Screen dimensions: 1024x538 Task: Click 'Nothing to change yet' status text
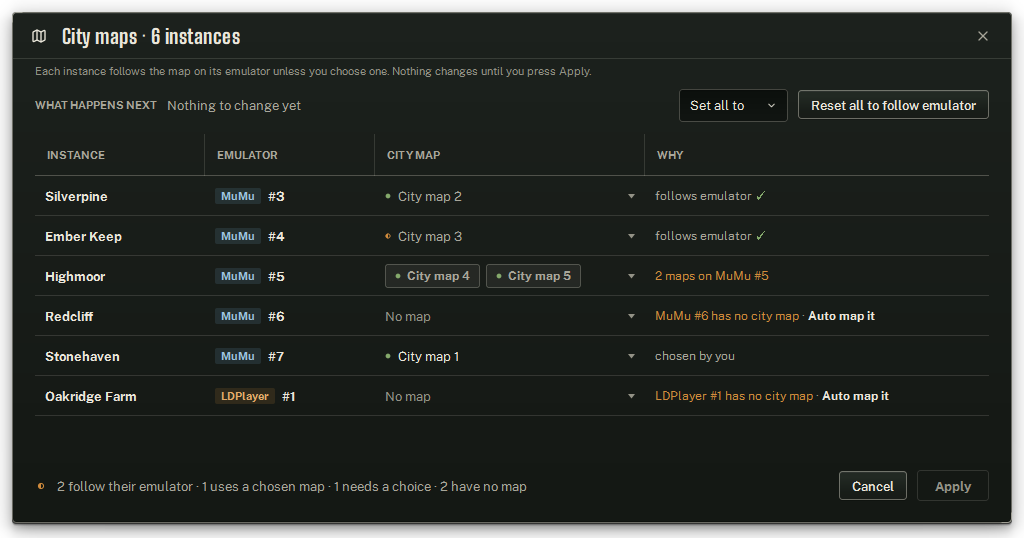click(x=234, y=106)
